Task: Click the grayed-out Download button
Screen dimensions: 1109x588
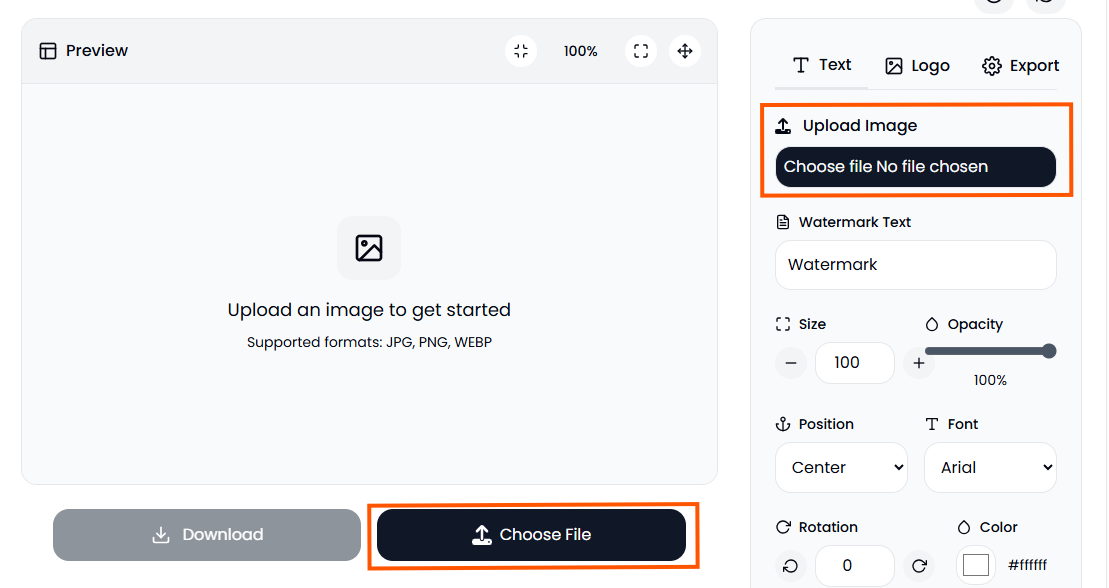Action: click(206, 534)
